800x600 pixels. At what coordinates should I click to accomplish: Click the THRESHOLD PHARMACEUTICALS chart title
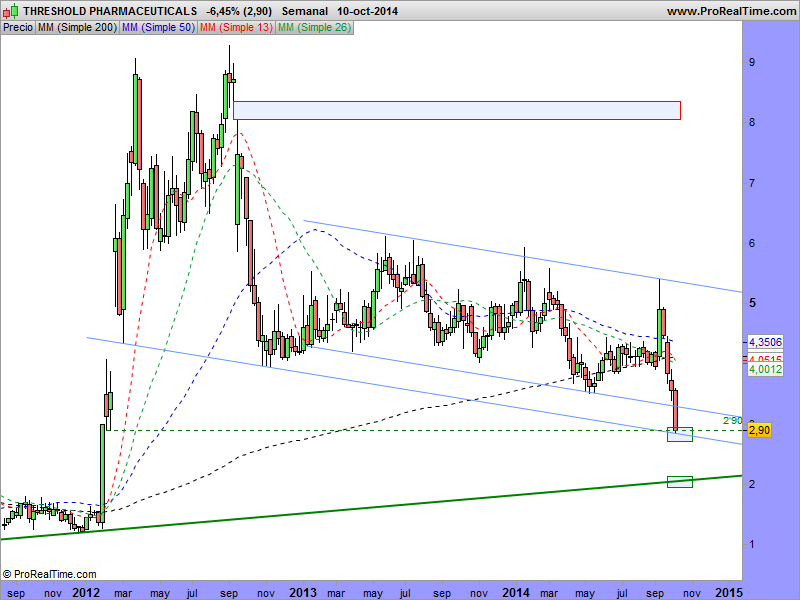(110, 11)
